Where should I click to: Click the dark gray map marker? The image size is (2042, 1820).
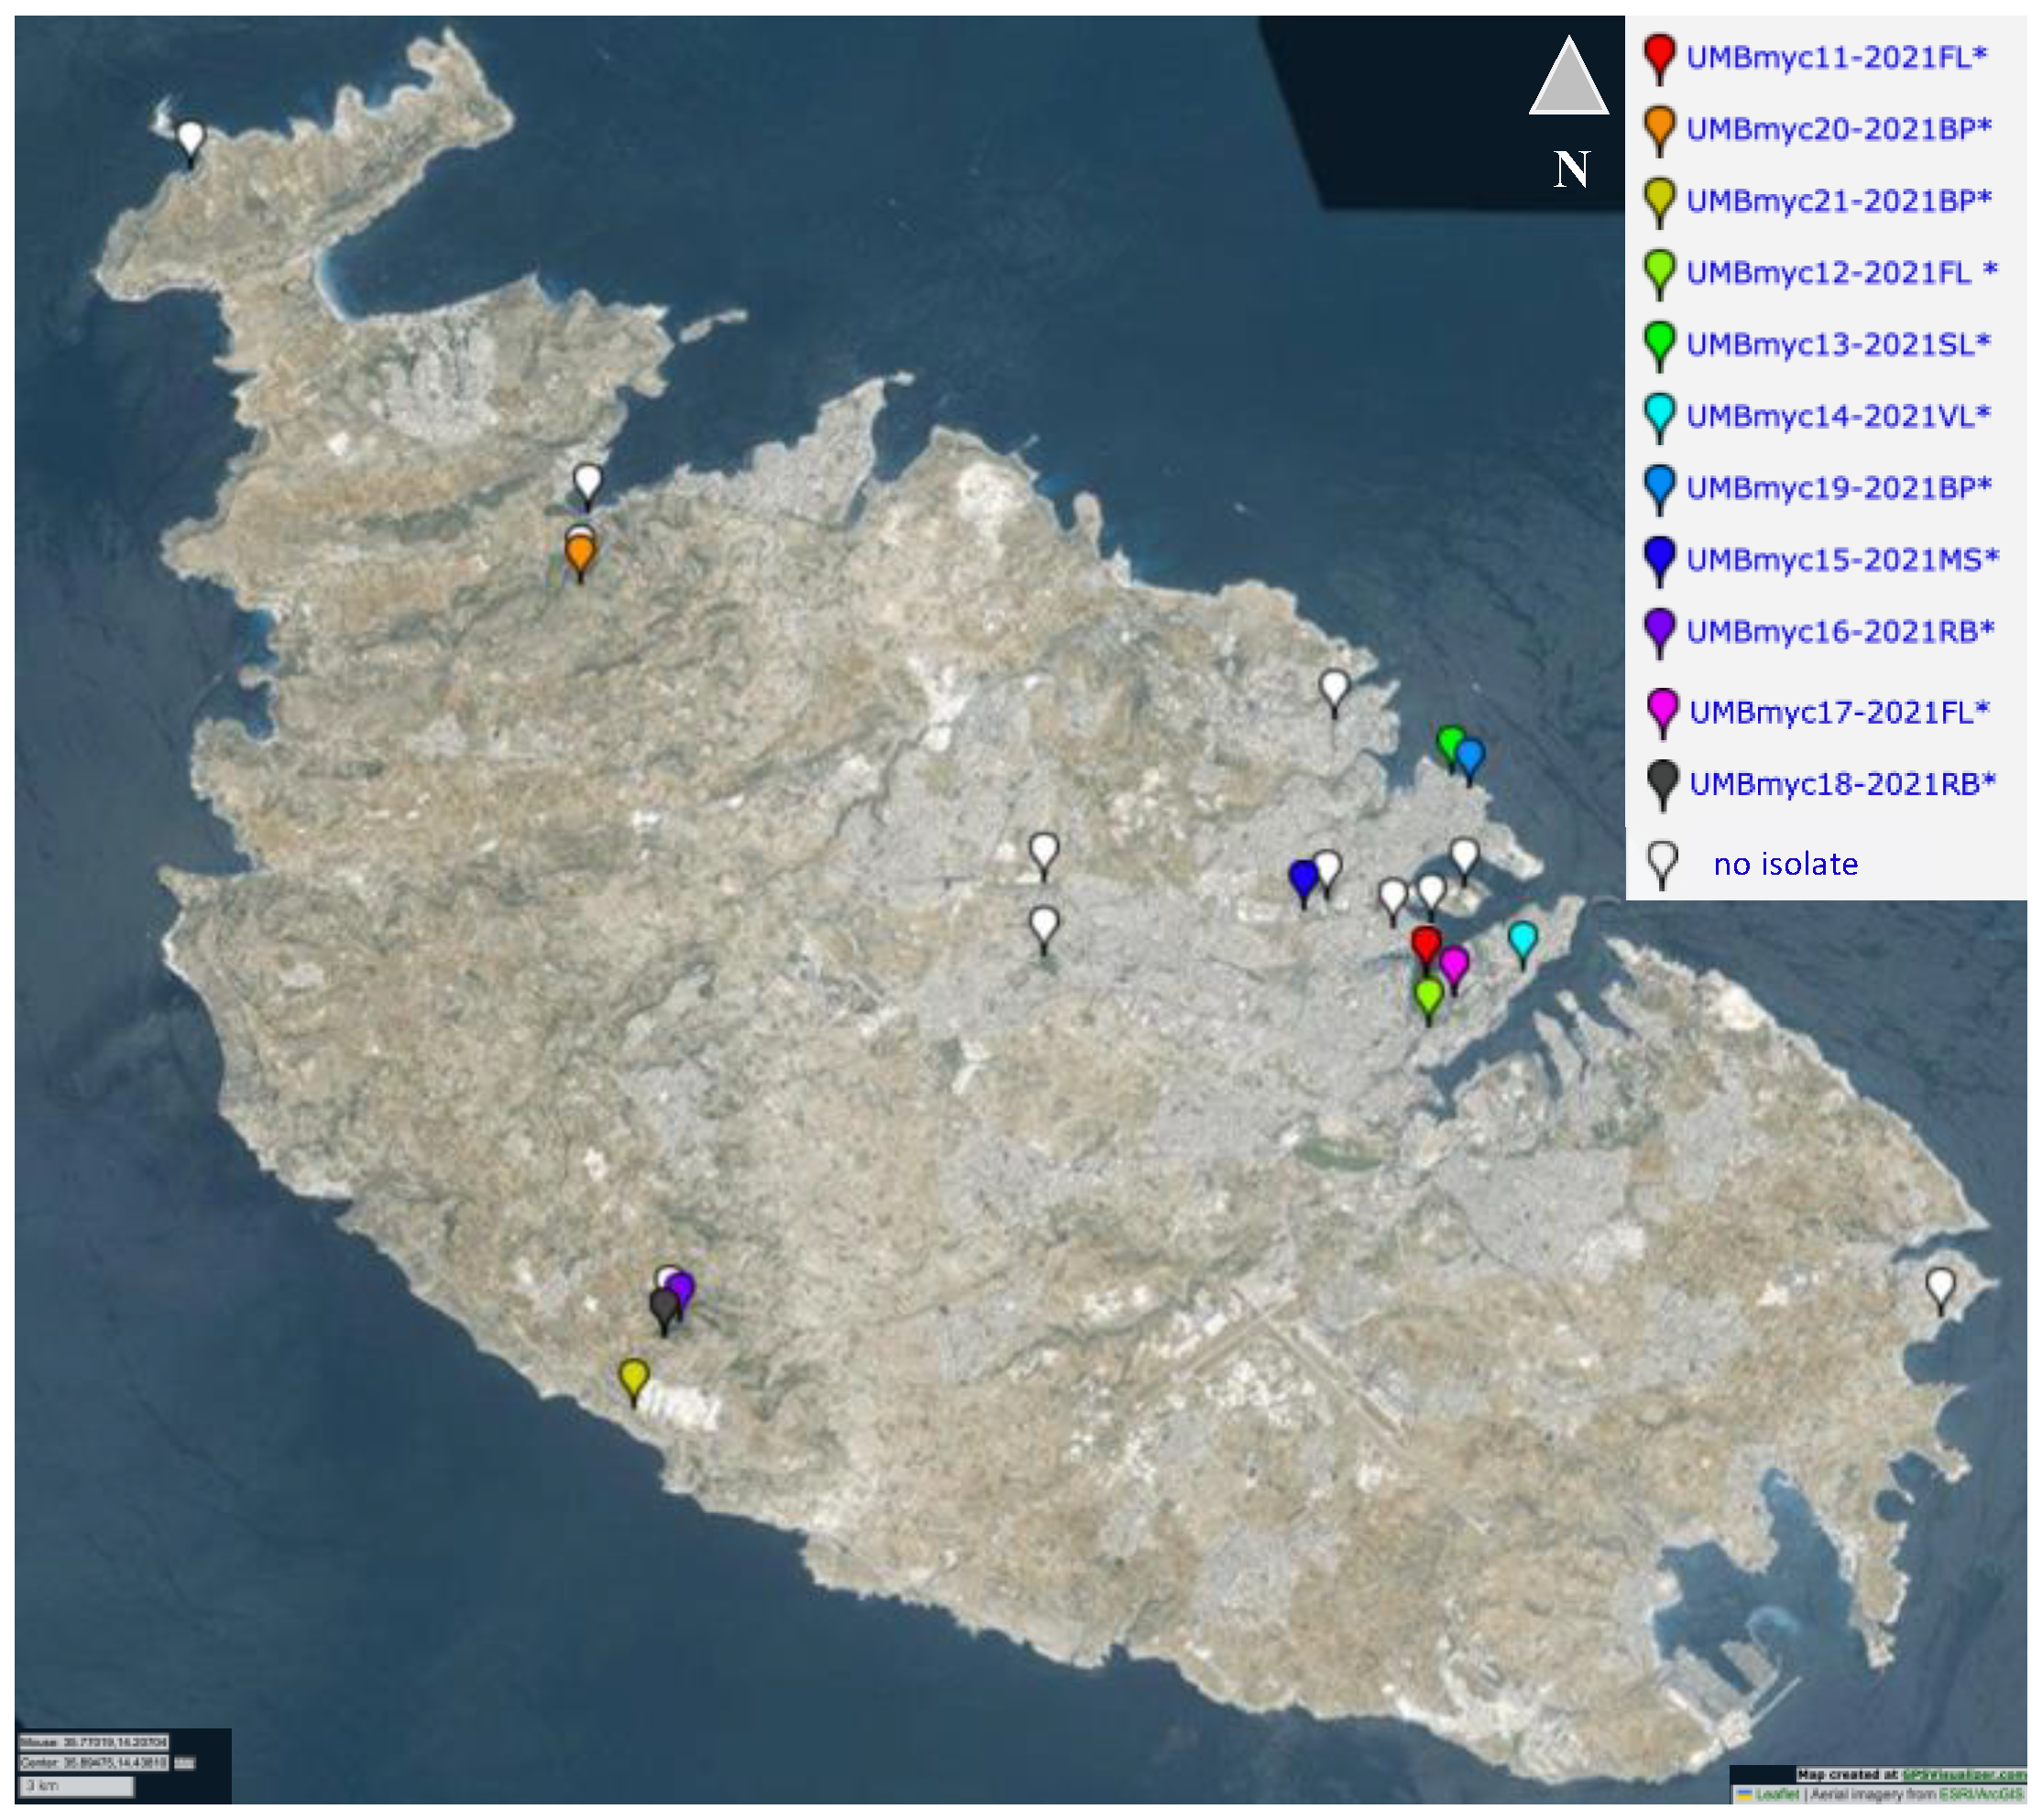tap(663, 1306)
